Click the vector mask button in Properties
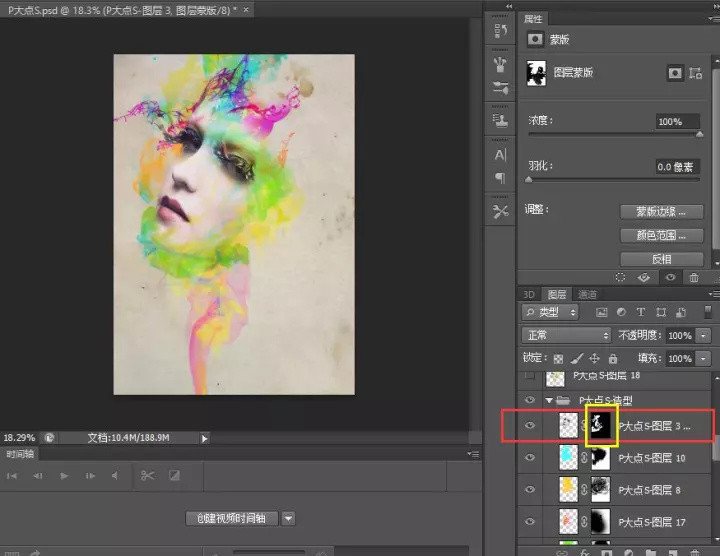This screenshot has height=556, width=720. coord(696,73)
